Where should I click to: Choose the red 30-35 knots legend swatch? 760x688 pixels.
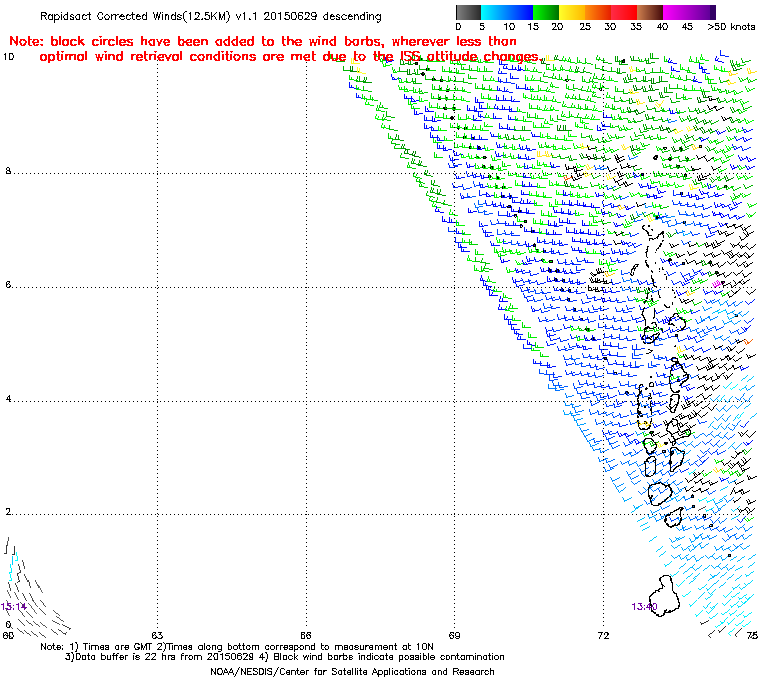[x=624, y=12]
